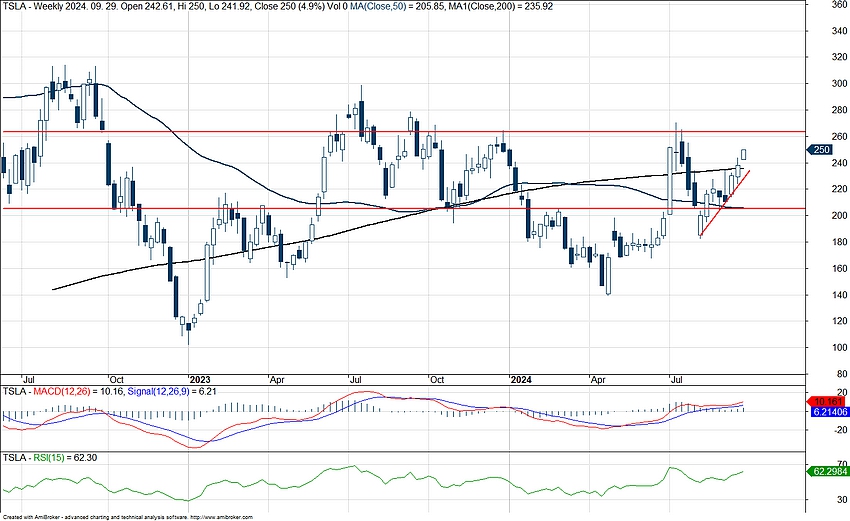The image size is (850, 521).
Task: Click the 200 price axis label
Action: (x=839, y=216)
